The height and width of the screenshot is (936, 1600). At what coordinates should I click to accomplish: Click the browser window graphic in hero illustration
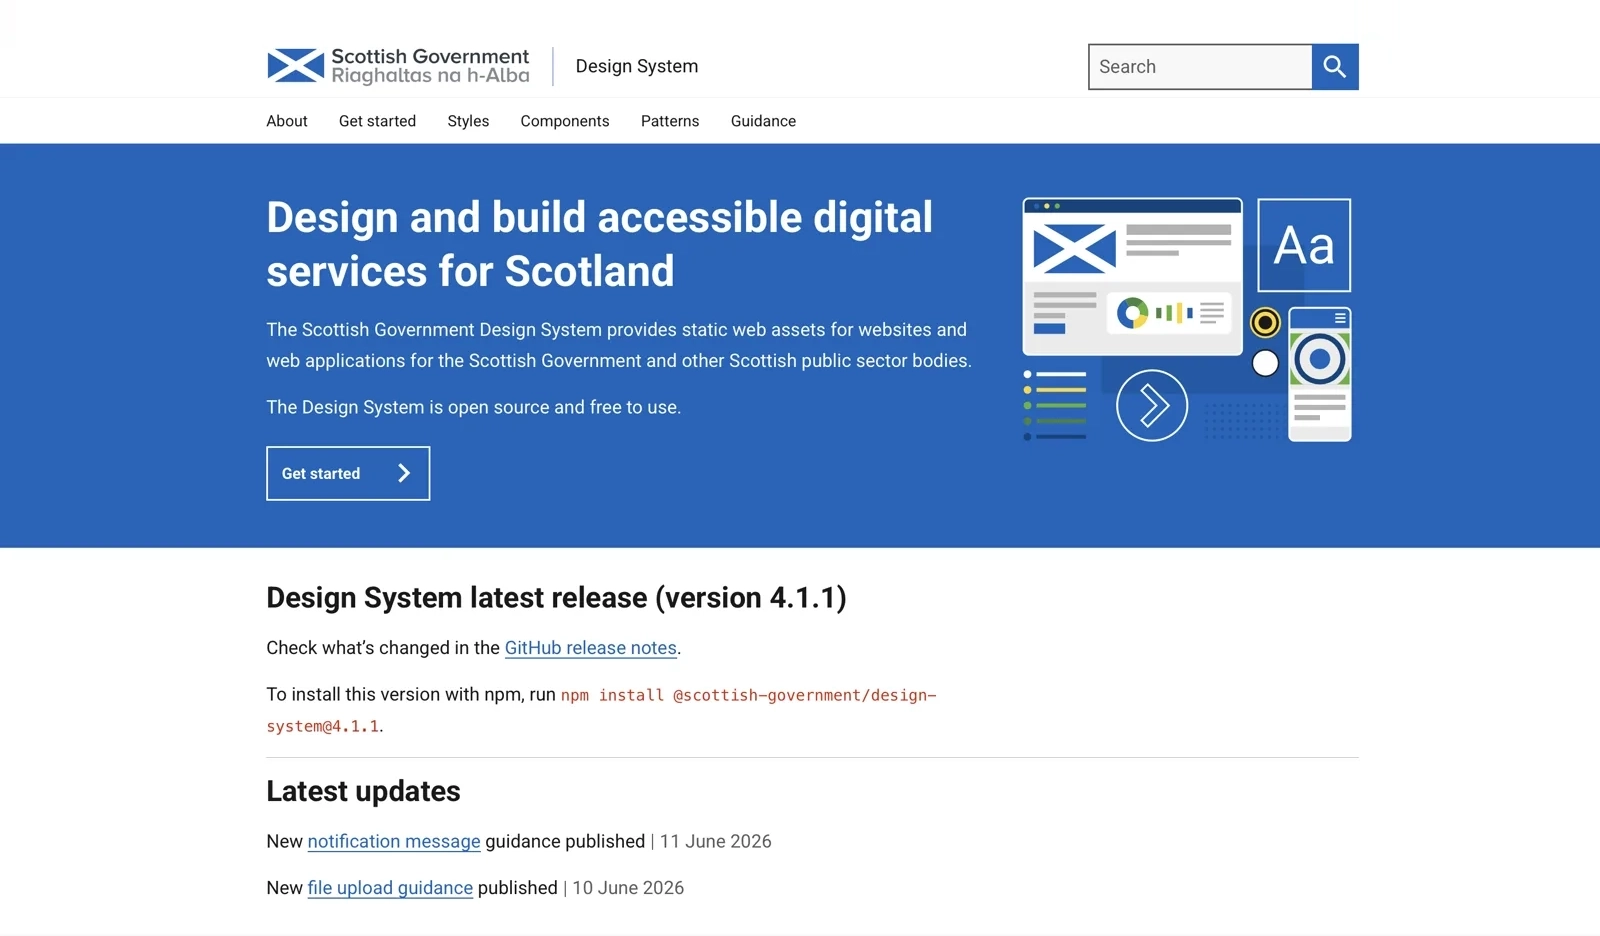pyautogui.click(x=1132, y=277)
